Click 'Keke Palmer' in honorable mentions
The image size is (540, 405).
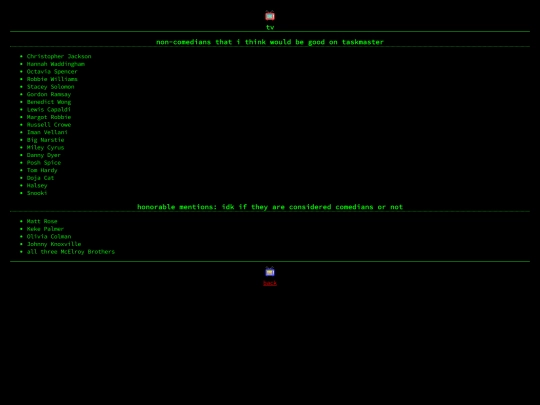coord(45,229)
